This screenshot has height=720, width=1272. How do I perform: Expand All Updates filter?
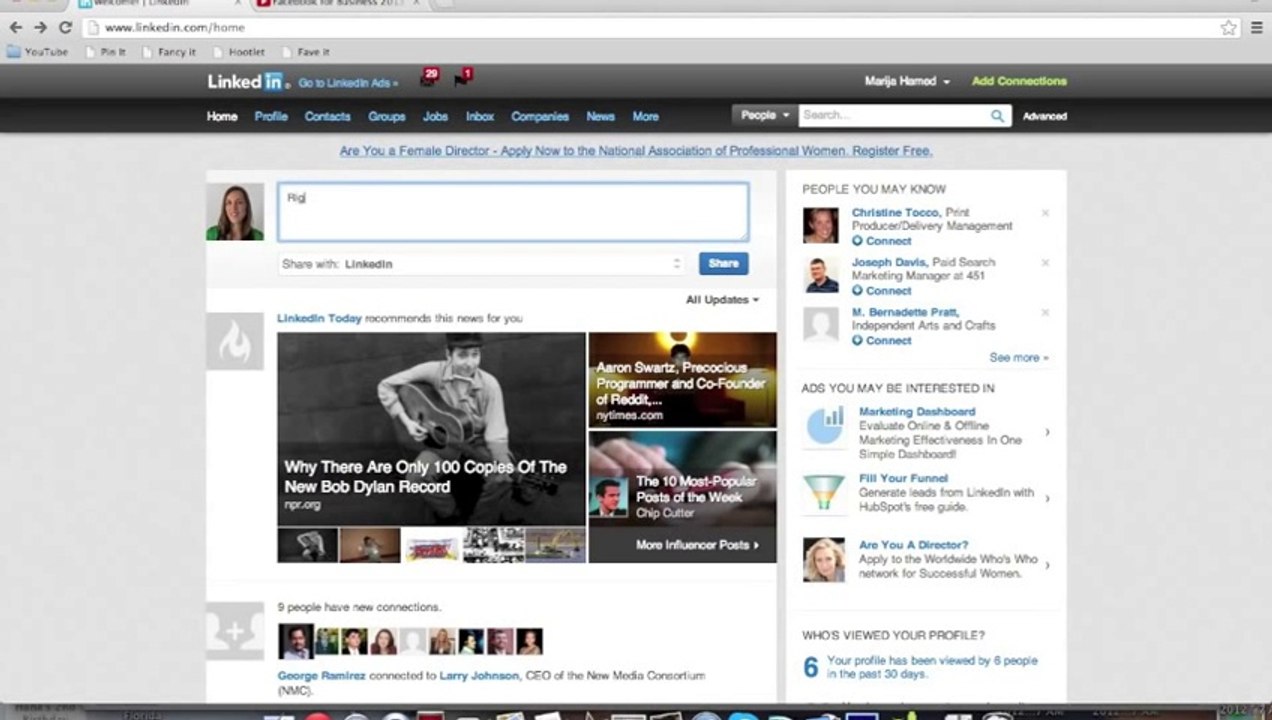[722, 300]
